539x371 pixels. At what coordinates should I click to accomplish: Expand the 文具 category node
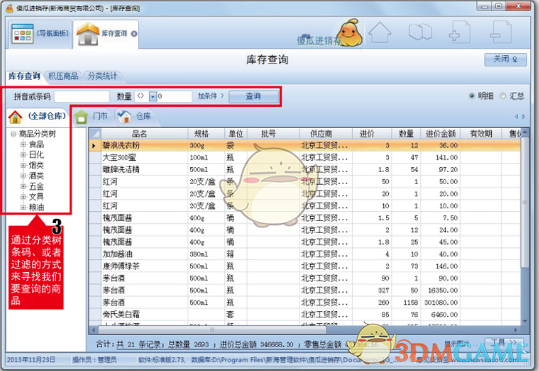pyautogui.click(x=23, y=197)
